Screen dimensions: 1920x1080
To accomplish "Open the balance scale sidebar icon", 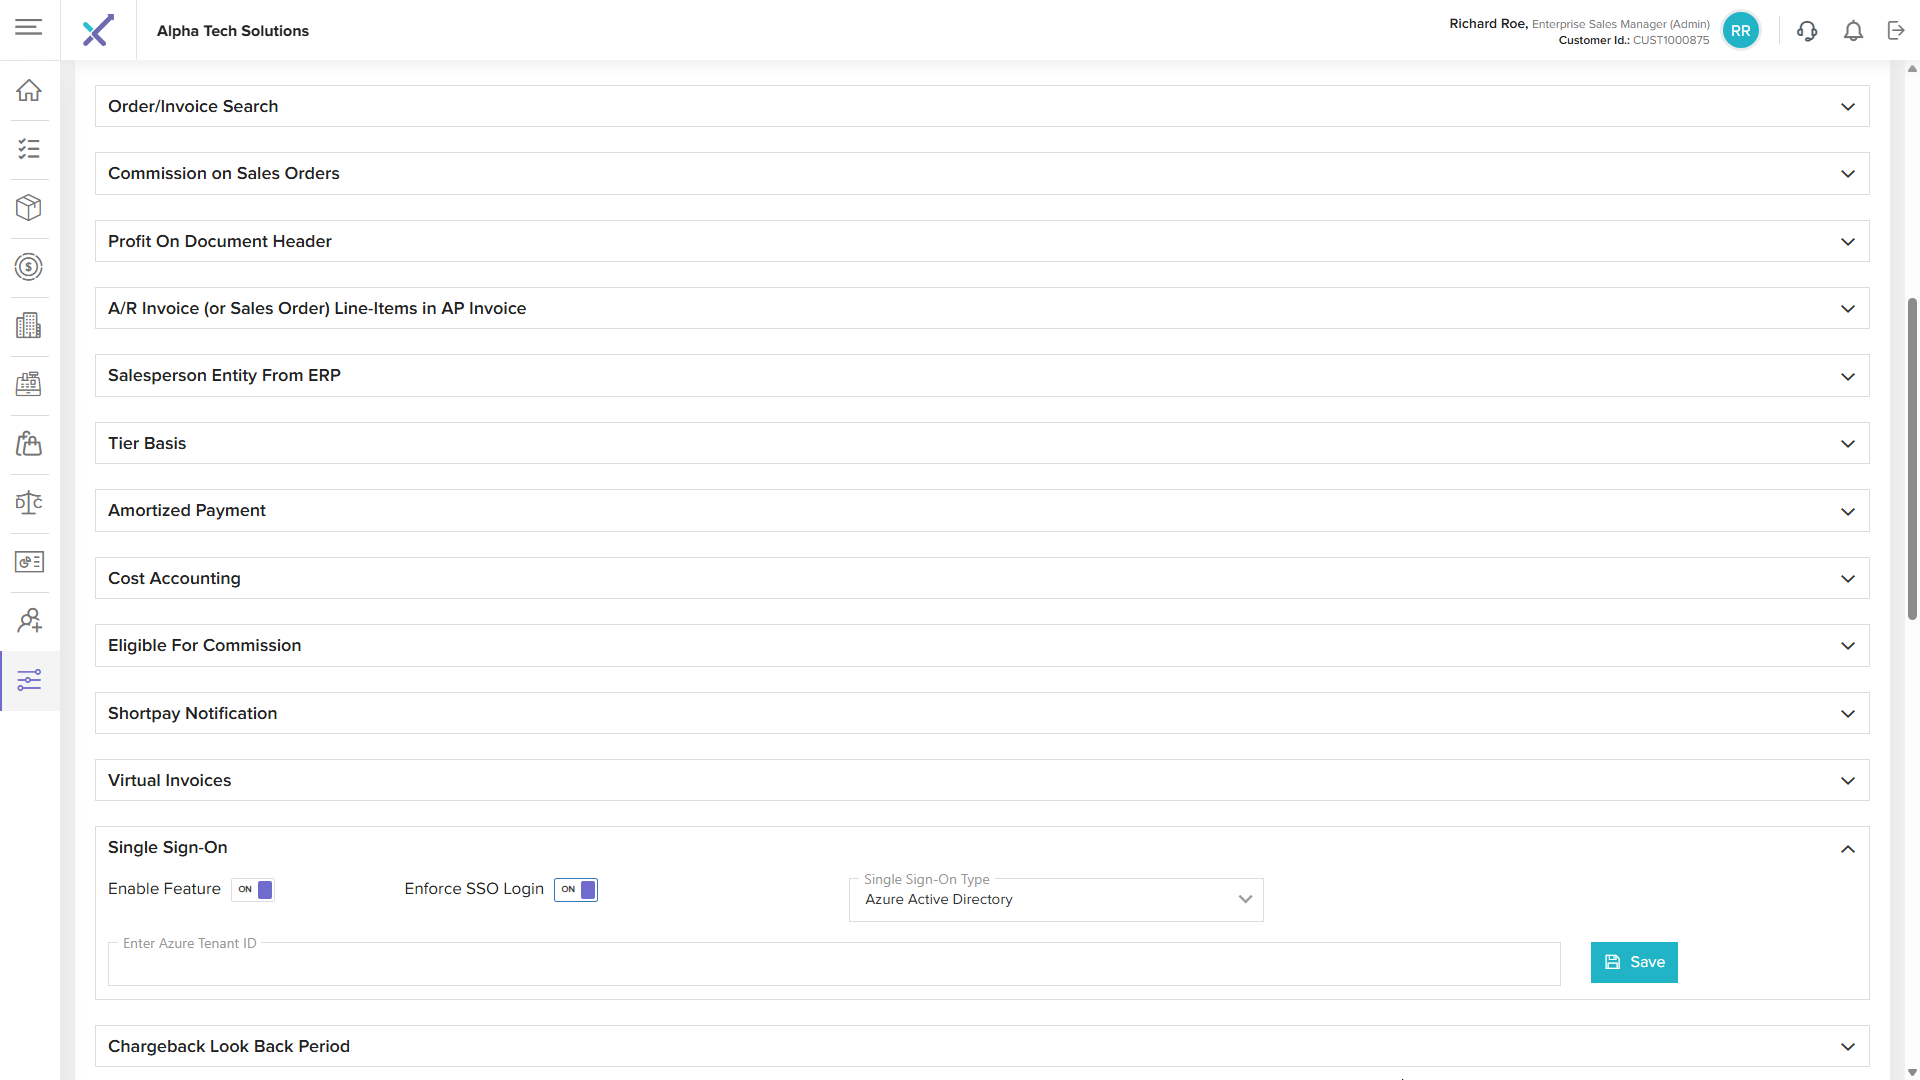I will coord(29,503).
